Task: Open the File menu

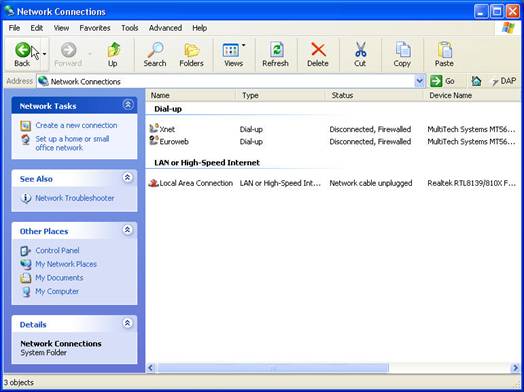Action: [14, 28]
